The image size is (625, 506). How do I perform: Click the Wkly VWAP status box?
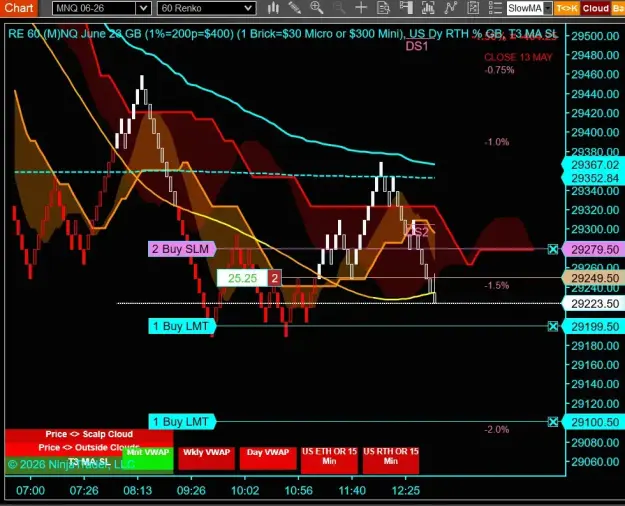point(206,459)
